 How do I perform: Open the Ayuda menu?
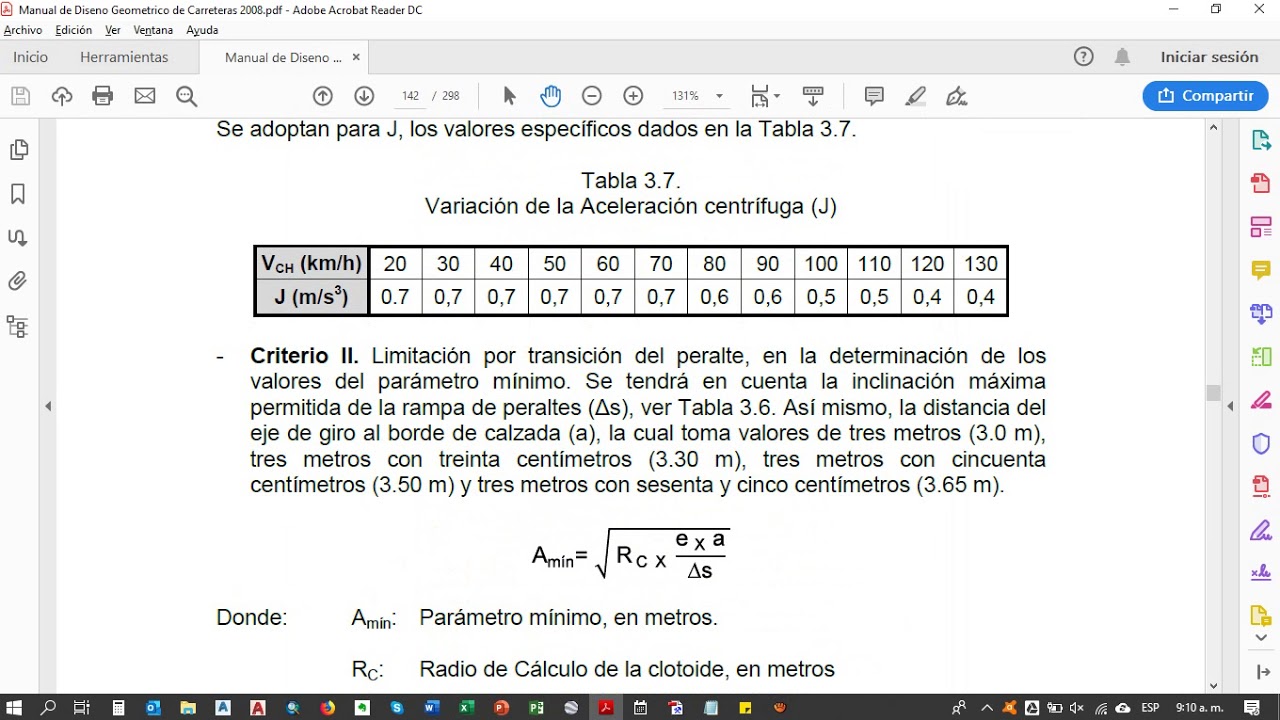tap(202, 30)
